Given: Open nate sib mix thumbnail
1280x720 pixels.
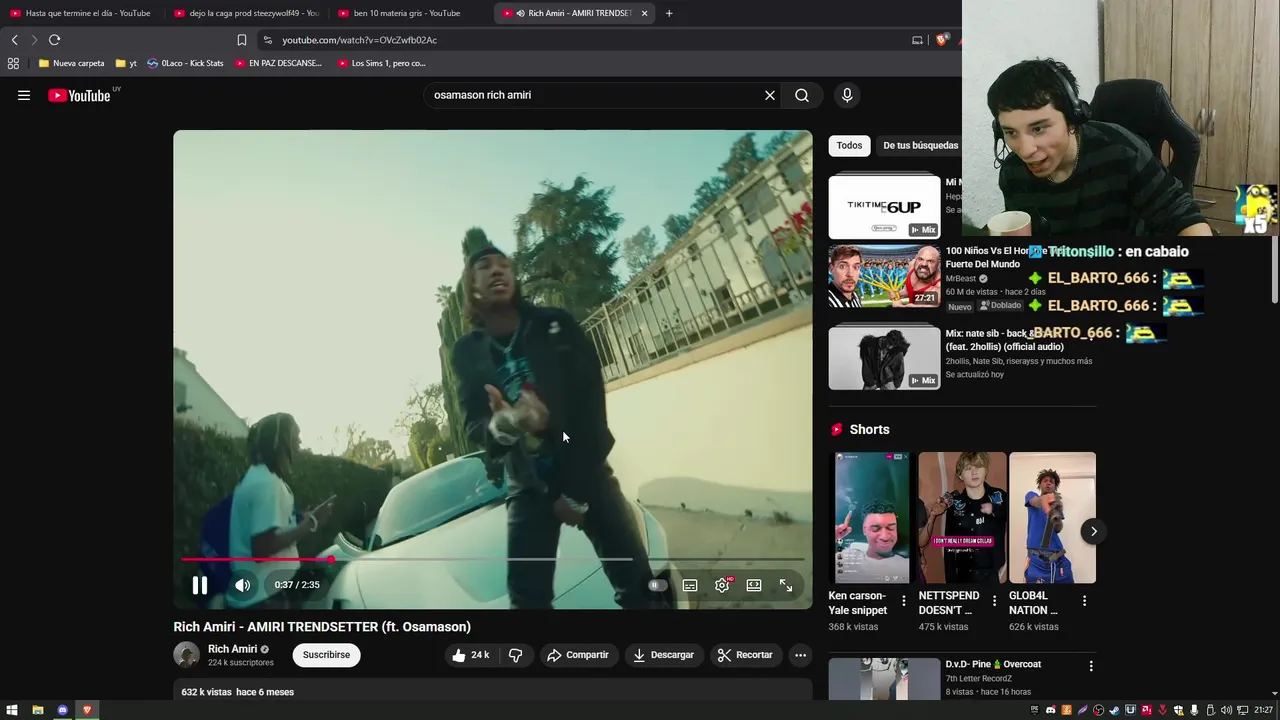Looking at the screenshot, I should [x=884, y=357].
